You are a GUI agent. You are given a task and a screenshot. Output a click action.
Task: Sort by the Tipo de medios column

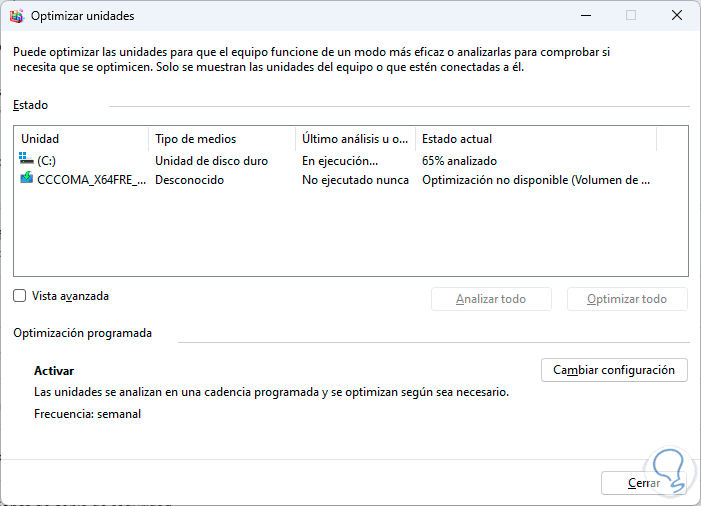220,139
